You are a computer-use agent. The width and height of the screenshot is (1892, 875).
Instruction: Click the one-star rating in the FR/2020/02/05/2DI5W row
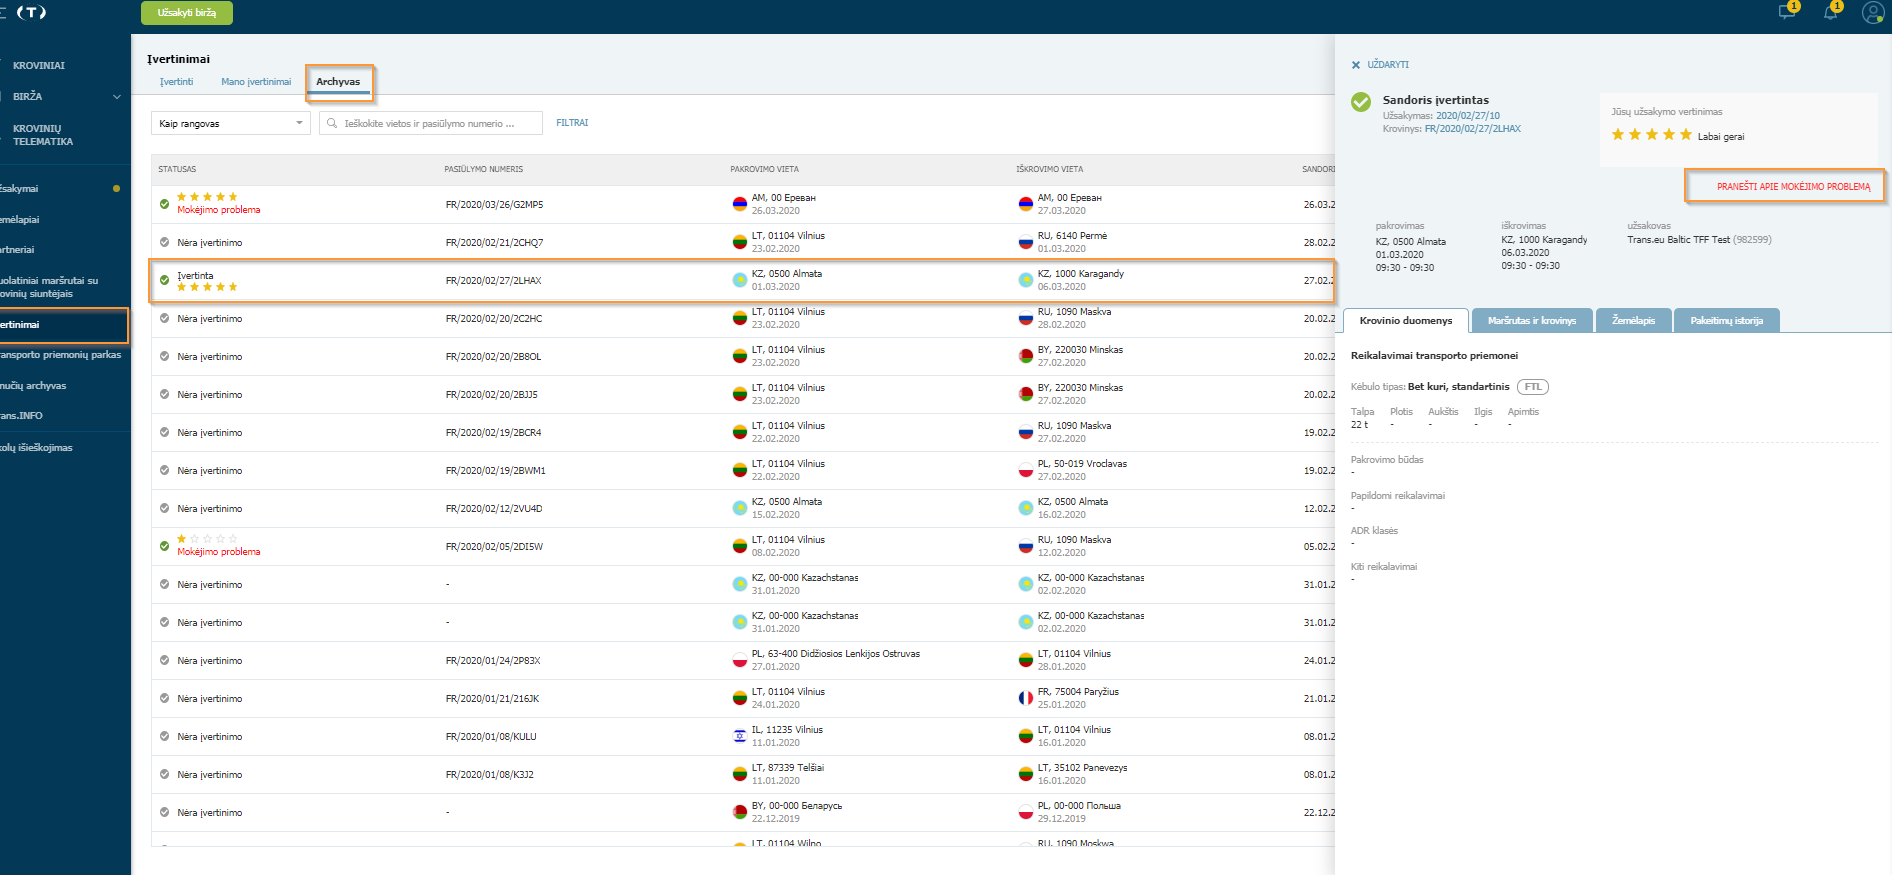207,539
